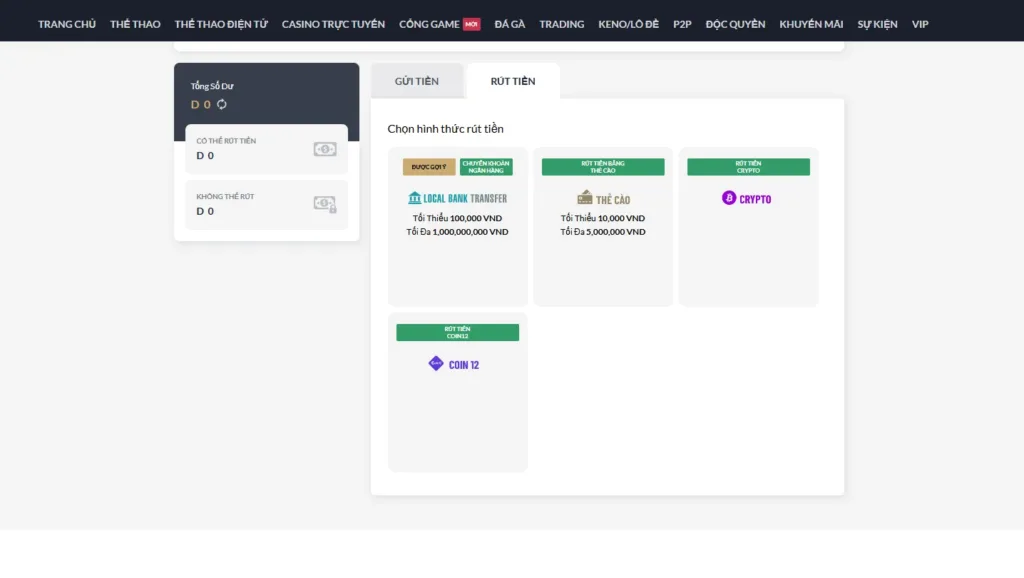1024x578 pixels.
Task: Open the Thể Thao menu
Action: pyautogui.click(x=135, y=24)
